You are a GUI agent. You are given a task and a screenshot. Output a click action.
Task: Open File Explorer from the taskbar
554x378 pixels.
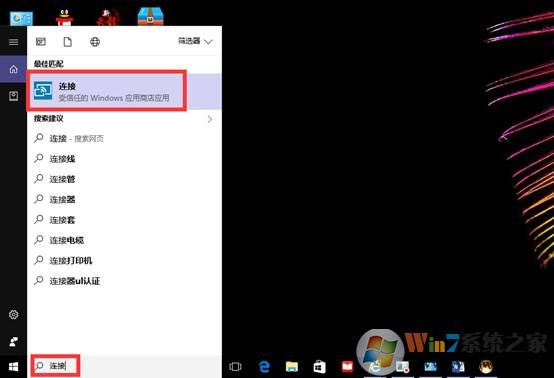click(x=292, y=367)
